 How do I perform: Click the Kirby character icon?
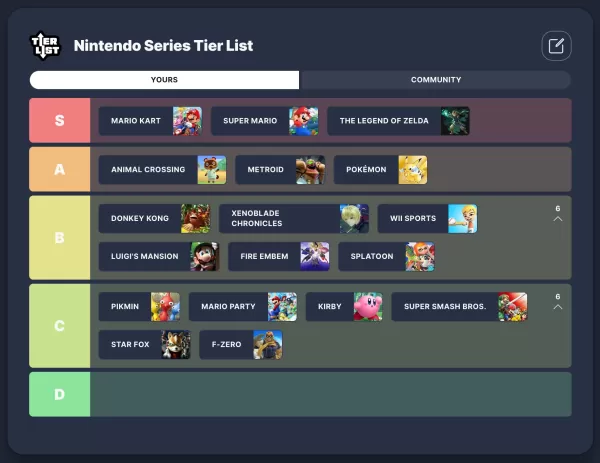[x=368, y=307]
